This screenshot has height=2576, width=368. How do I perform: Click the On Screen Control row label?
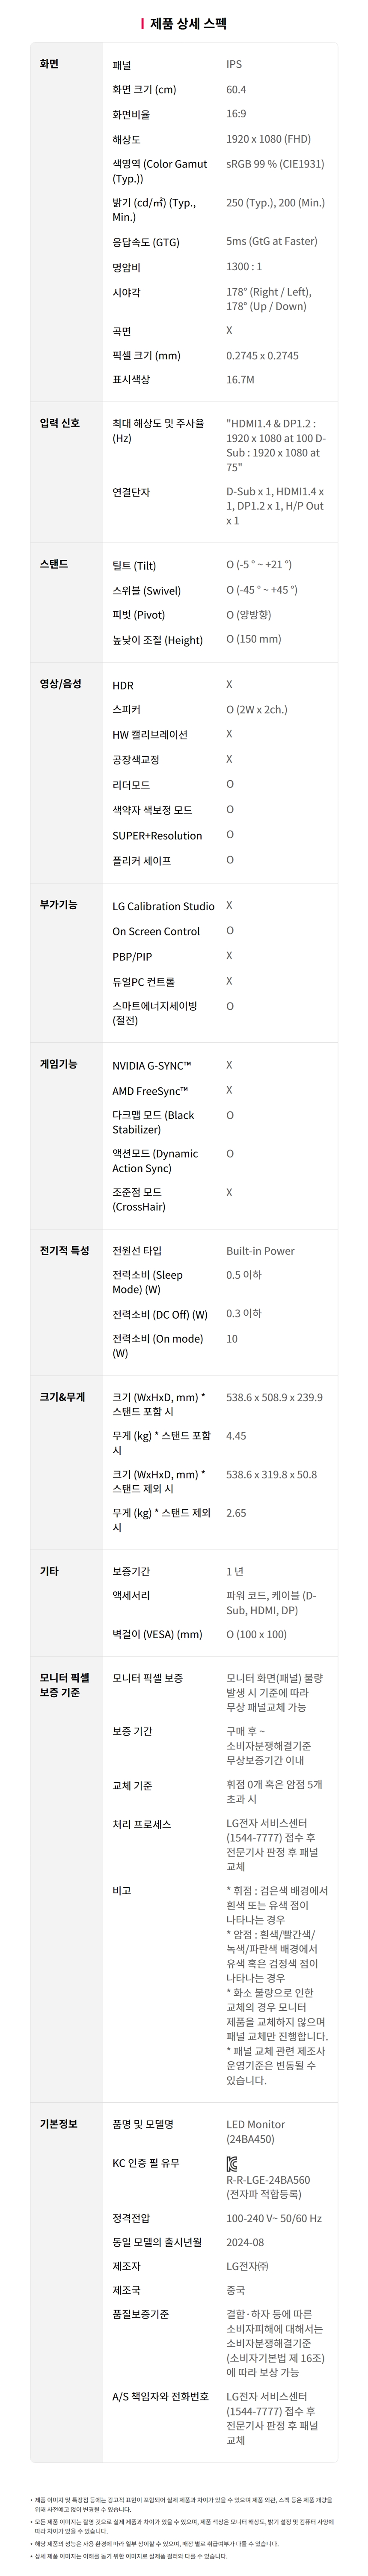click(x=156, y=931)
